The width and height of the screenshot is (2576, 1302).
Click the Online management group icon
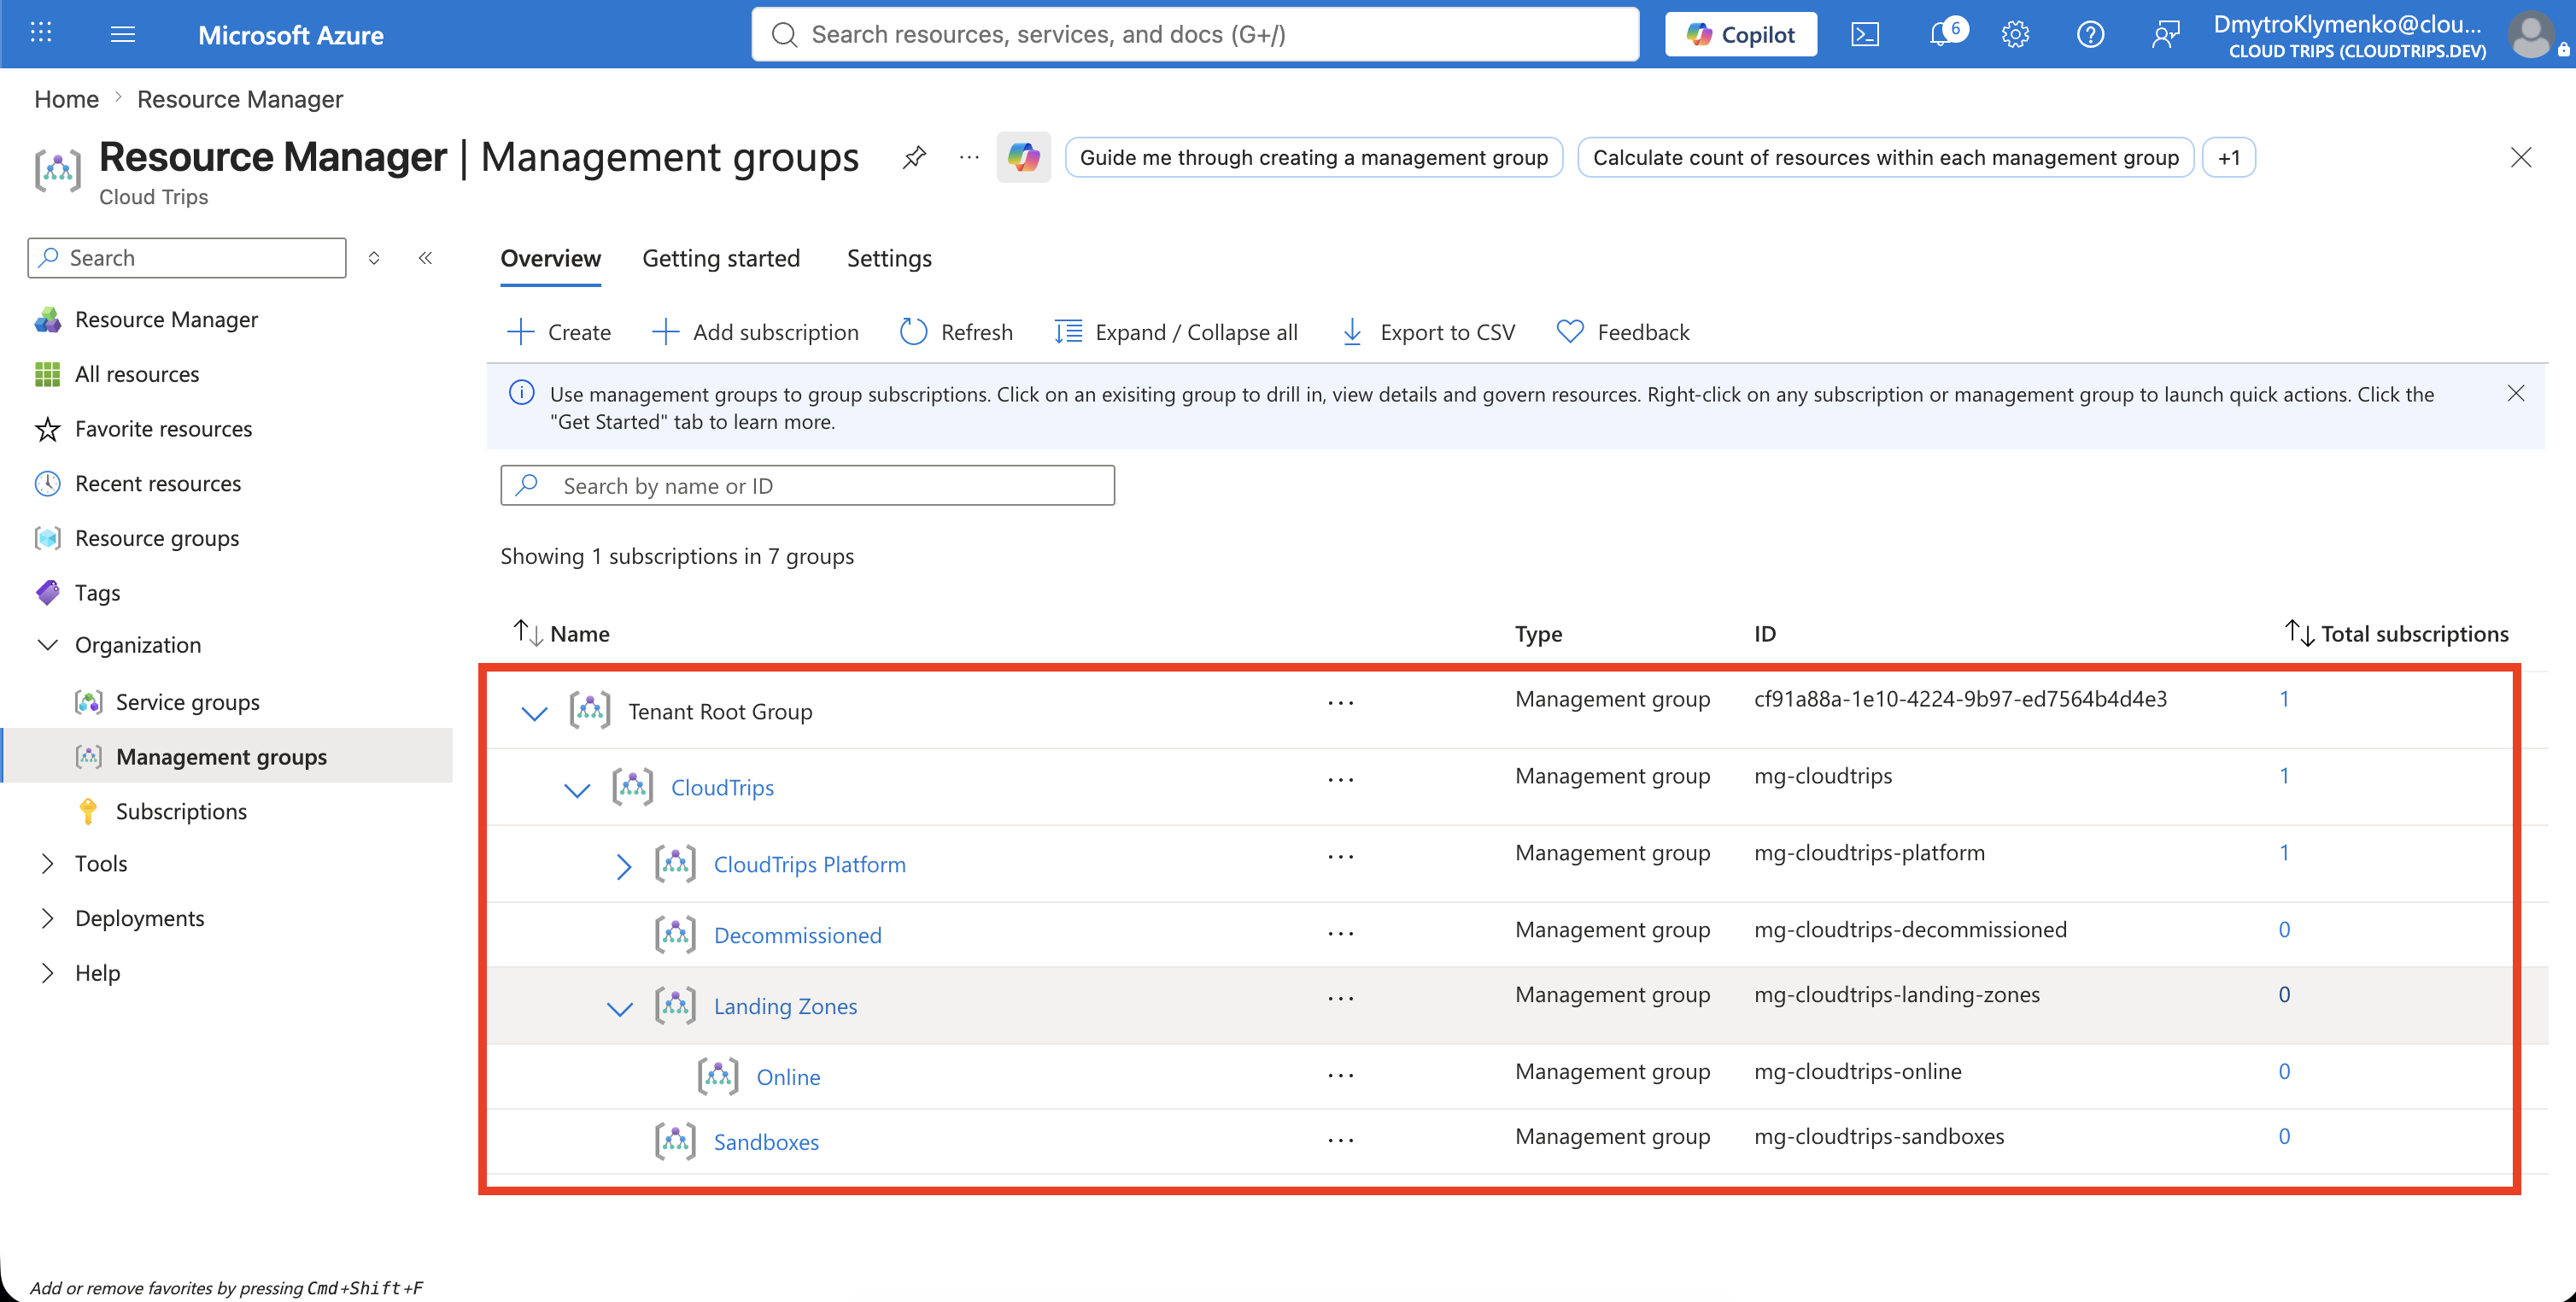(x=718, y=1076)
